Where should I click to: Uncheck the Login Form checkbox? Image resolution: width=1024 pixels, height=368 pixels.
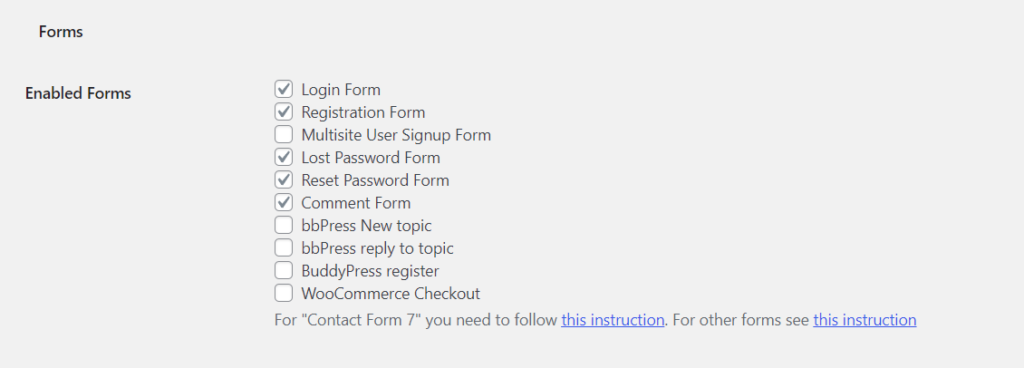pyautogui.click(x=283, y=89)
